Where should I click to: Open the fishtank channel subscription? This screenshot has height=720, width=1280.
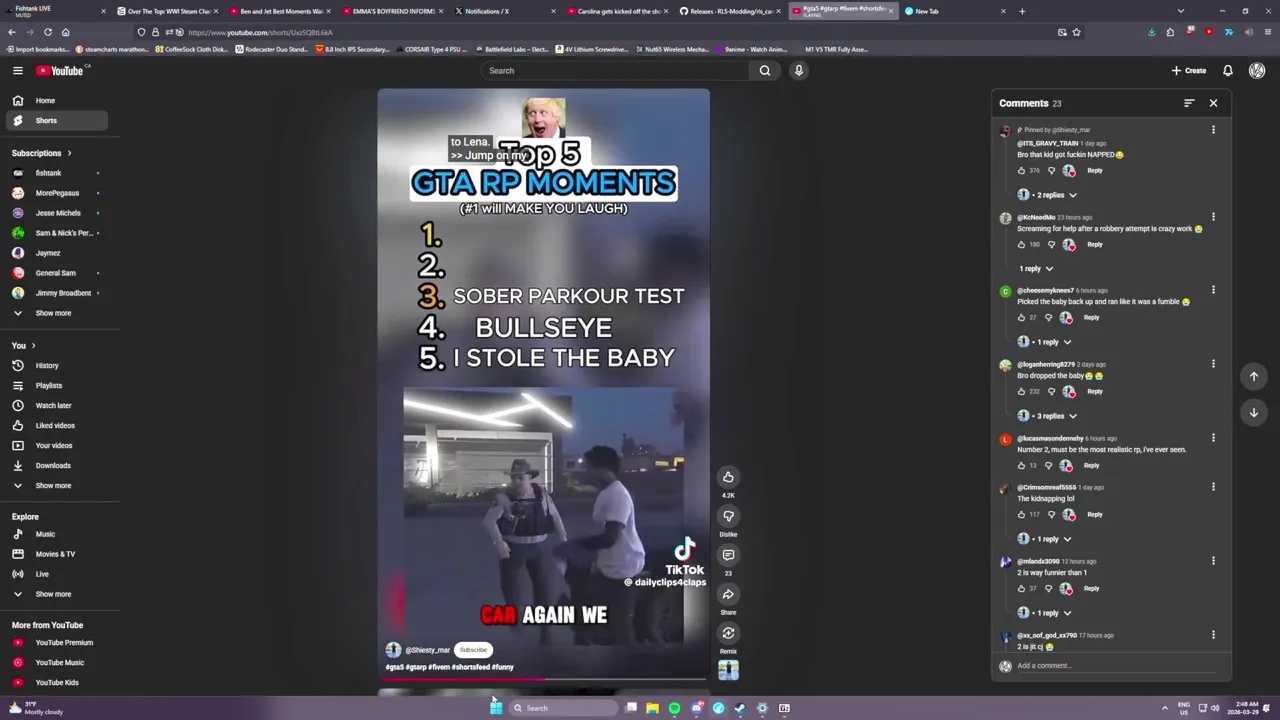click(x=57, y=173)
